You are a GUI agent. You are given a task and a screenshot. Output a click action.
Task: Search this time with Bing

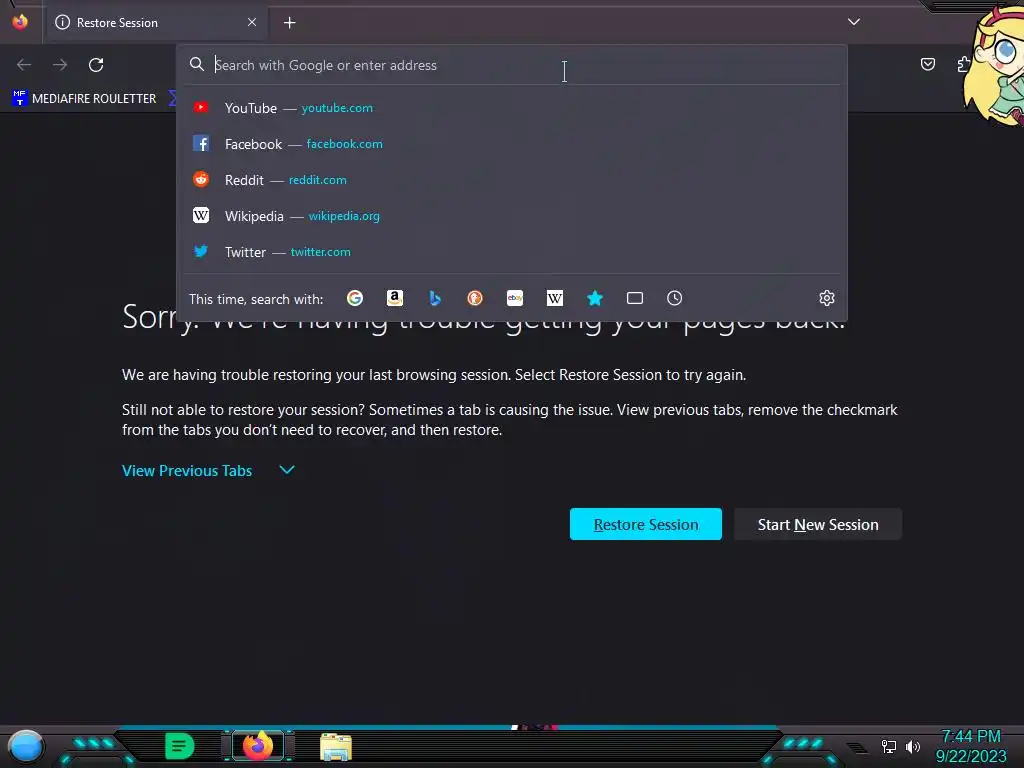click(435, 298)
